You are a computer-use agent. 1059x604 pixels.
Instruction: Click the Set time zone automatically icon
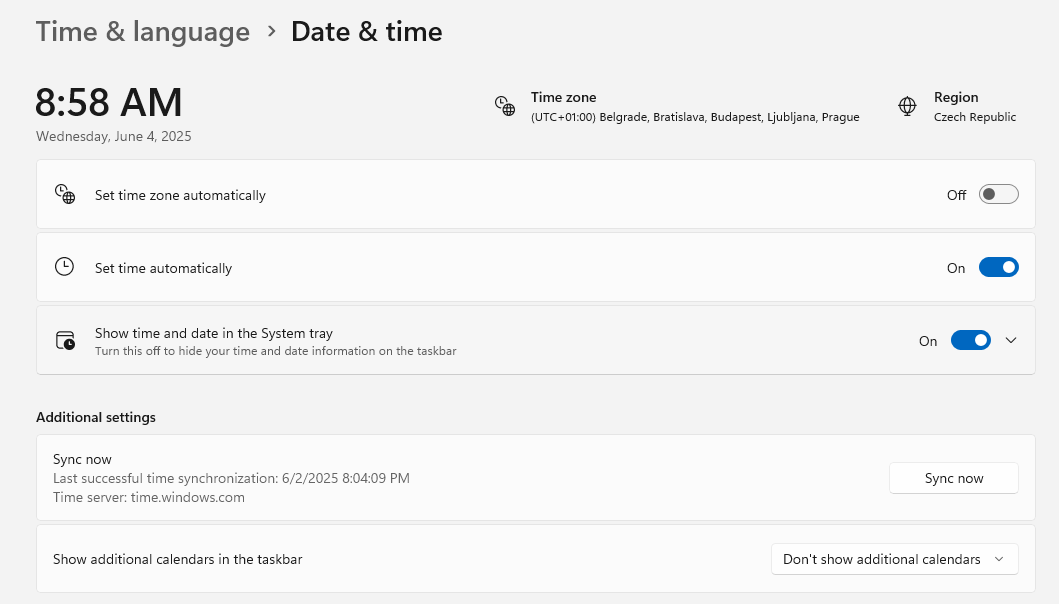65,194
